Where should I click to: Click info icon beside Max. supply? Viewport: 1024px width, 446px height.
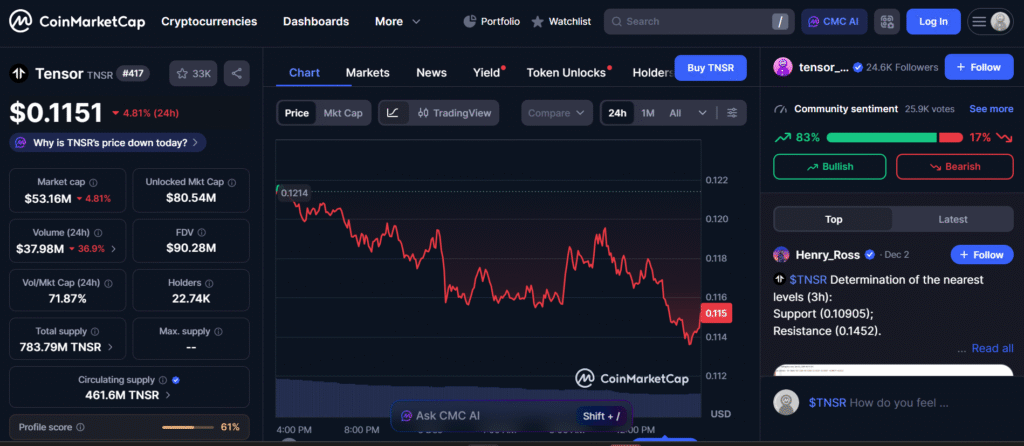(219, 332)
